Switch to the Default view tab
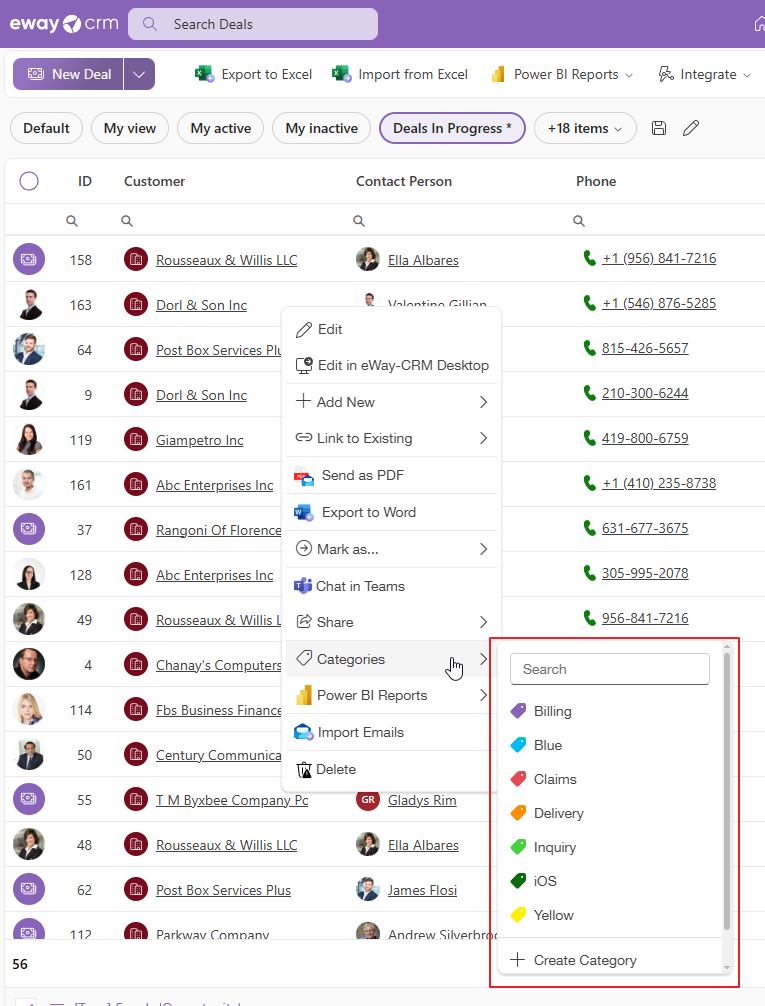The height and width of the screenshot is (1006, 765). (46, 128)
